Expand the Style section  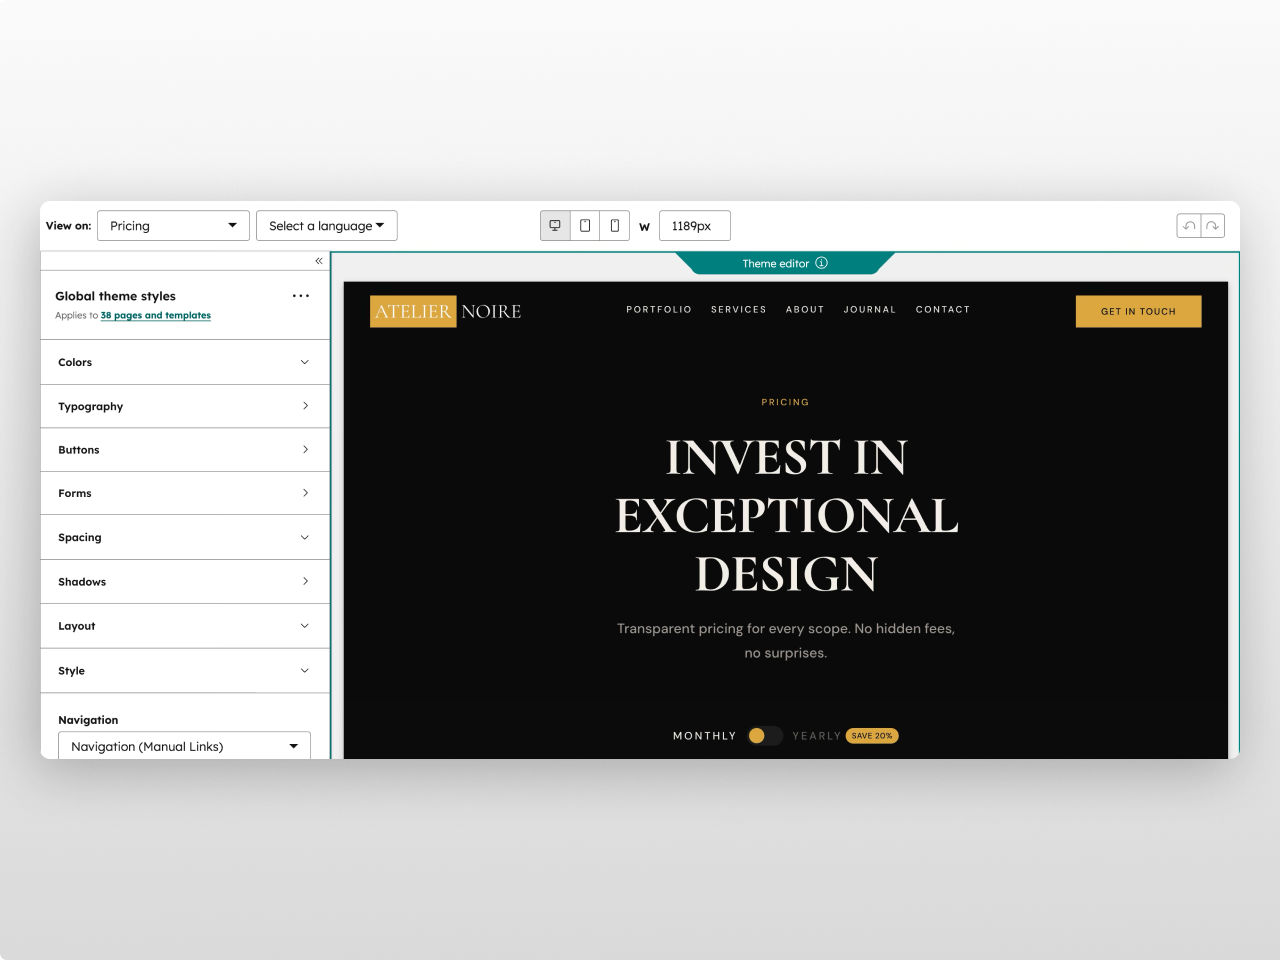tap(185, 671)
